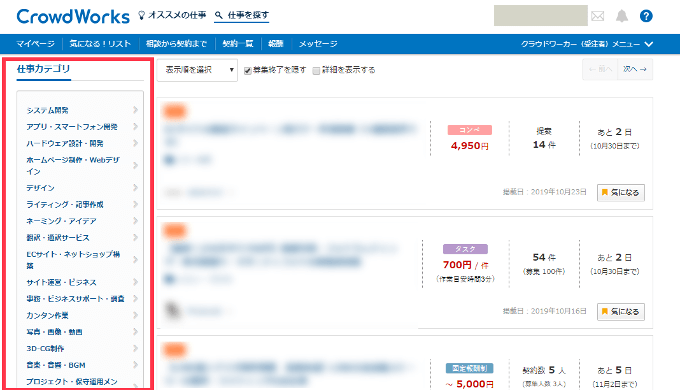This screenshot has height=390, width=680.
Task: Bookmark the 700円 タスク job with 気になる
Action: [621, 311]
